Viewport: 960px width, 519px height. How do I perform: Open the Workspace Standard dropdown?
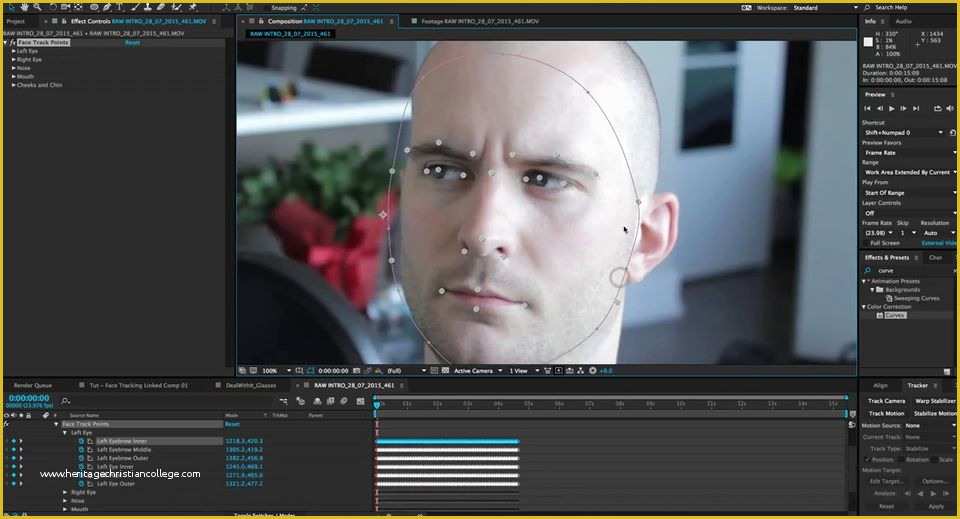[x=824, y=7]
